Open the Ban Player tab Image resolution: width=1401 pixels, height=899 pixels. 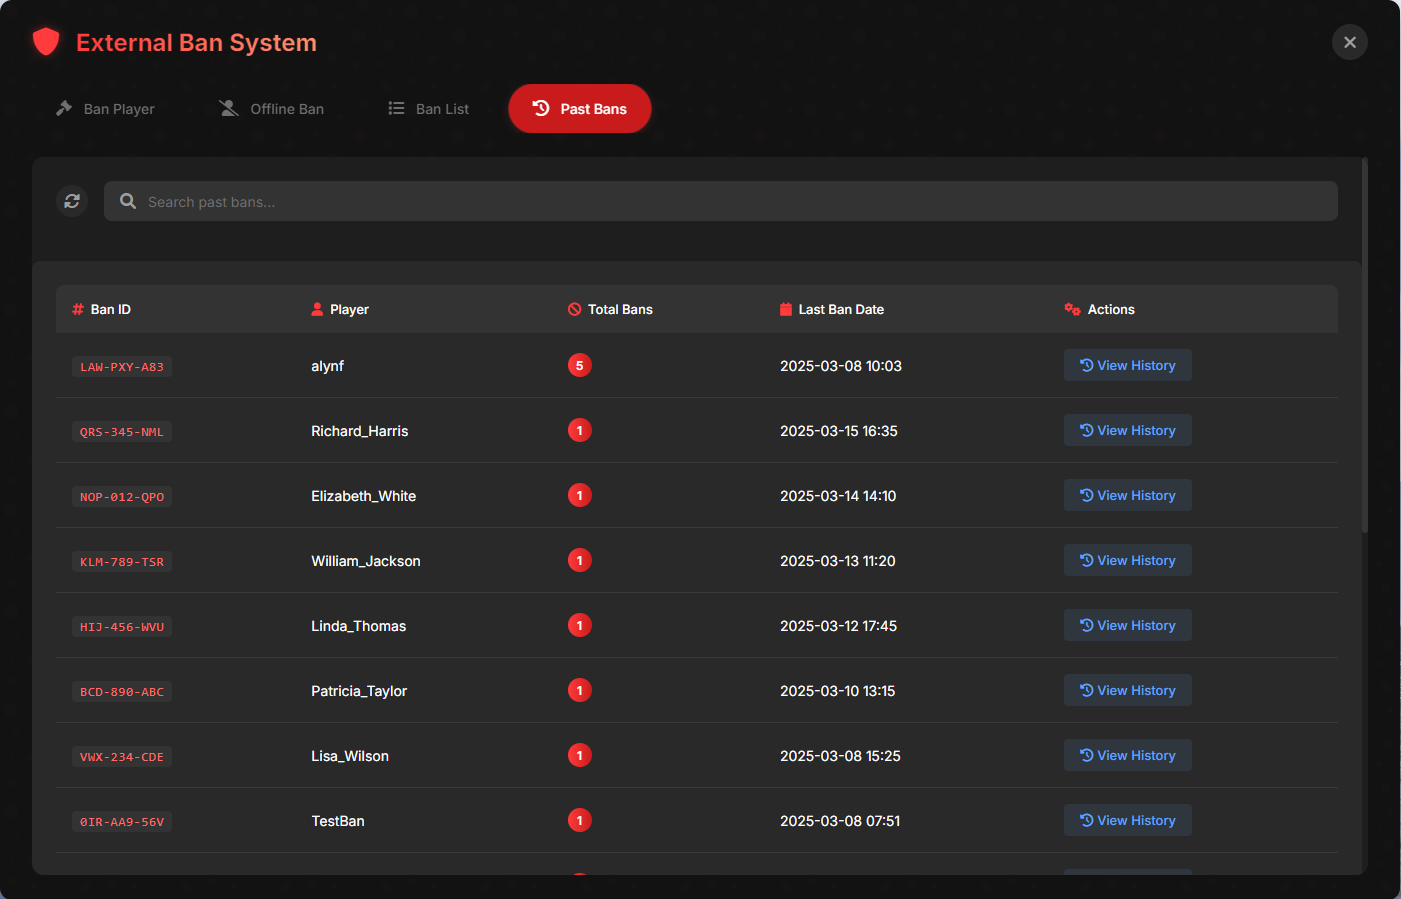click(x=104, y=108)
